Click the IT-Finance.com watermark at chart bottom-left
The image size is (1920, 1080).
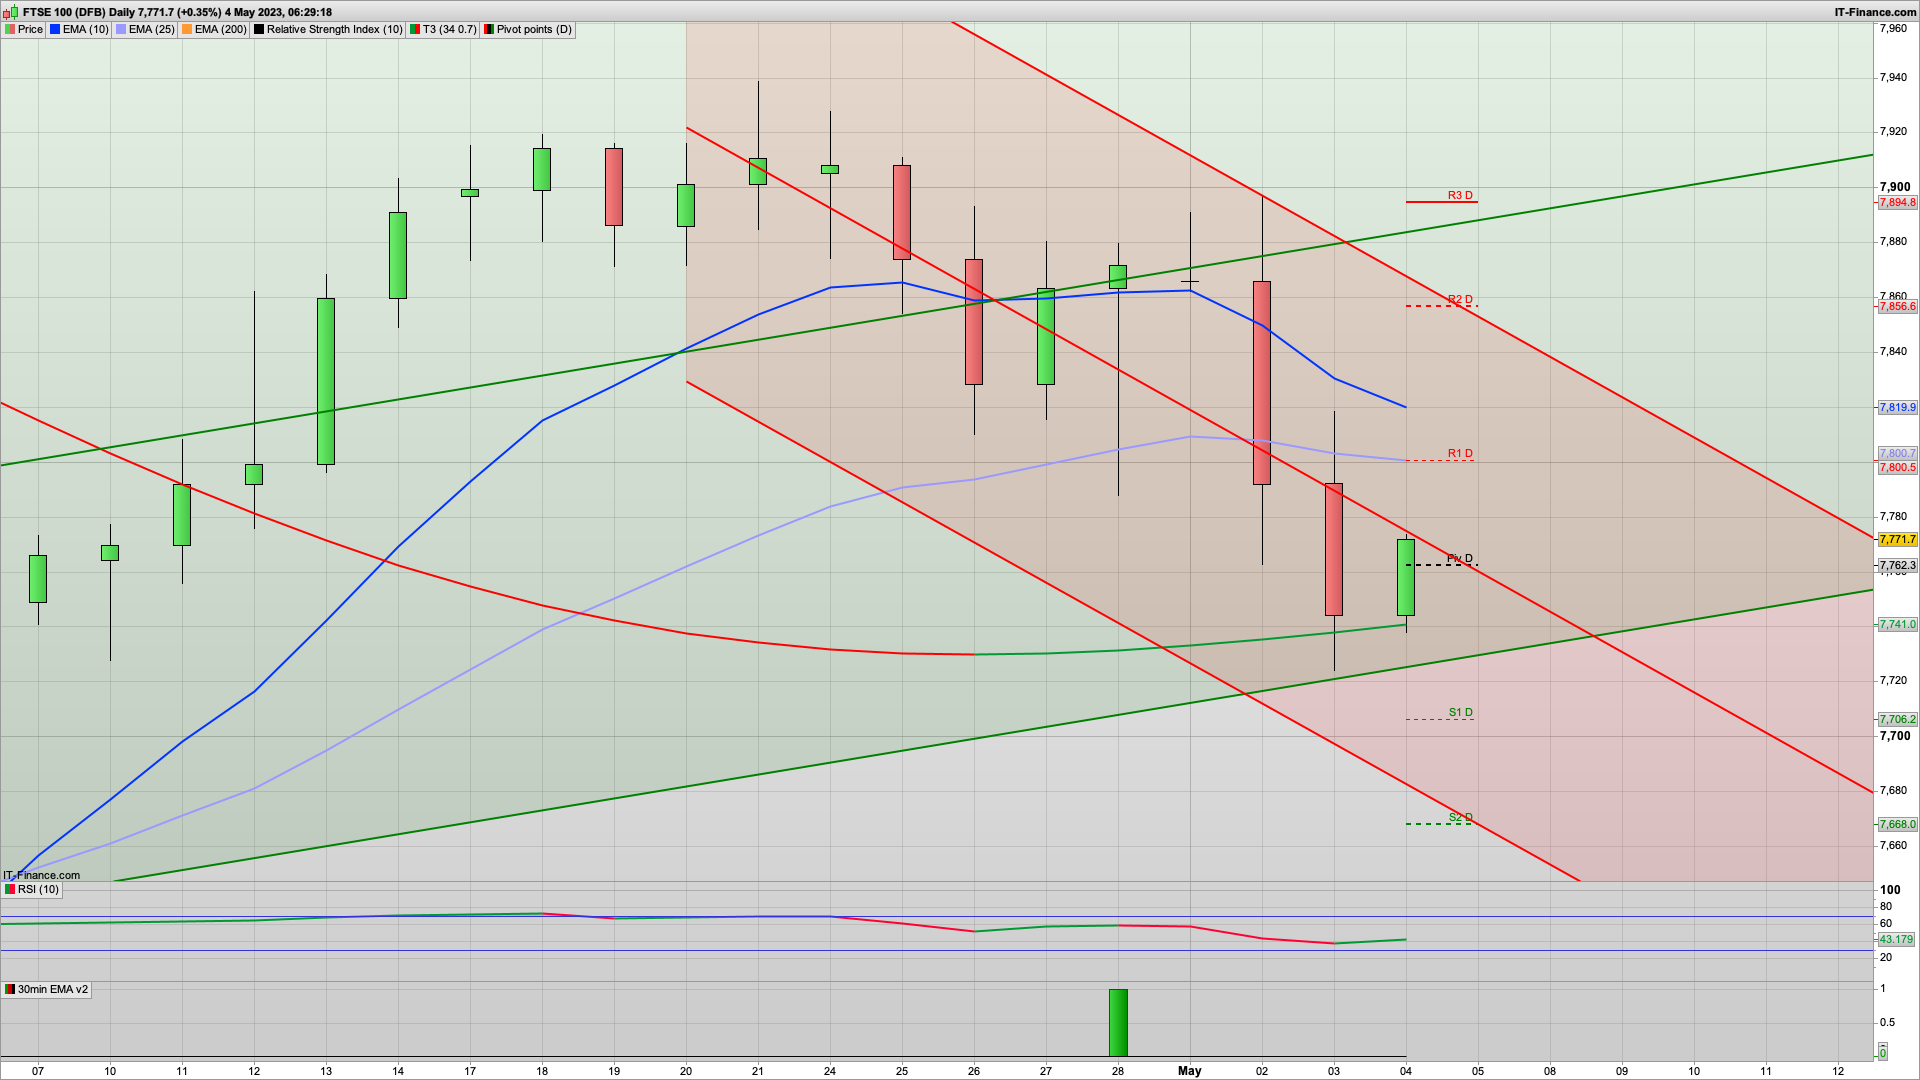42,876
